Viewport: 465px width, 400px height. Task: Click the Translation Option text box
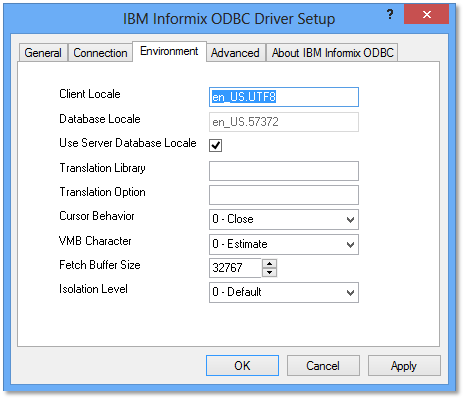pos(284,195)
